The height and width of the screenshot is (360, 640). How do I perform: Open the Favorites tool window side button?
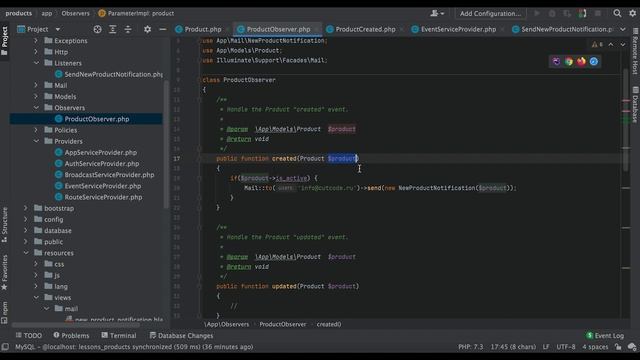(4, 272)
